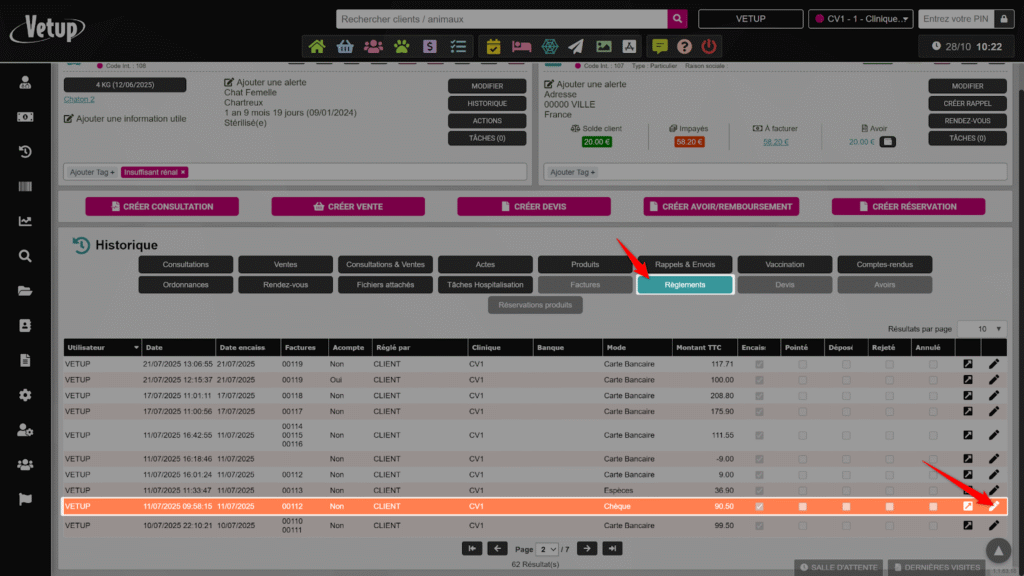
Task: Toggle Pointé checkbox on the Chèque row
Action: point(802,507)
